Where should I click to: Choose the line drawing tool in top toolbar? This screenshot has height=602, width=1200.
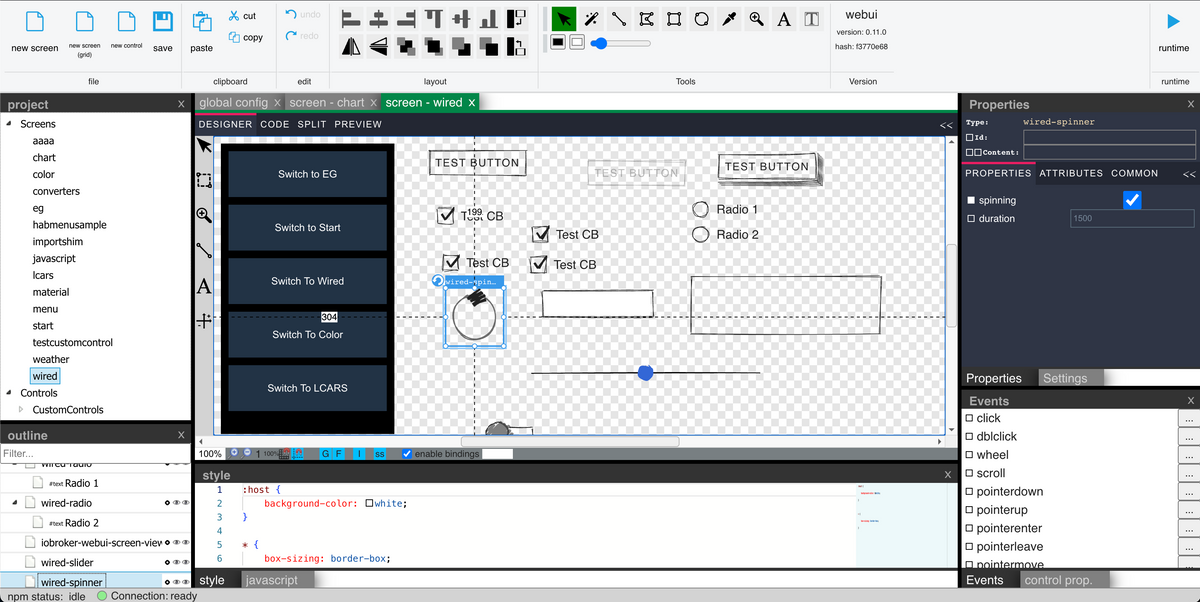[x=619, y=18]
